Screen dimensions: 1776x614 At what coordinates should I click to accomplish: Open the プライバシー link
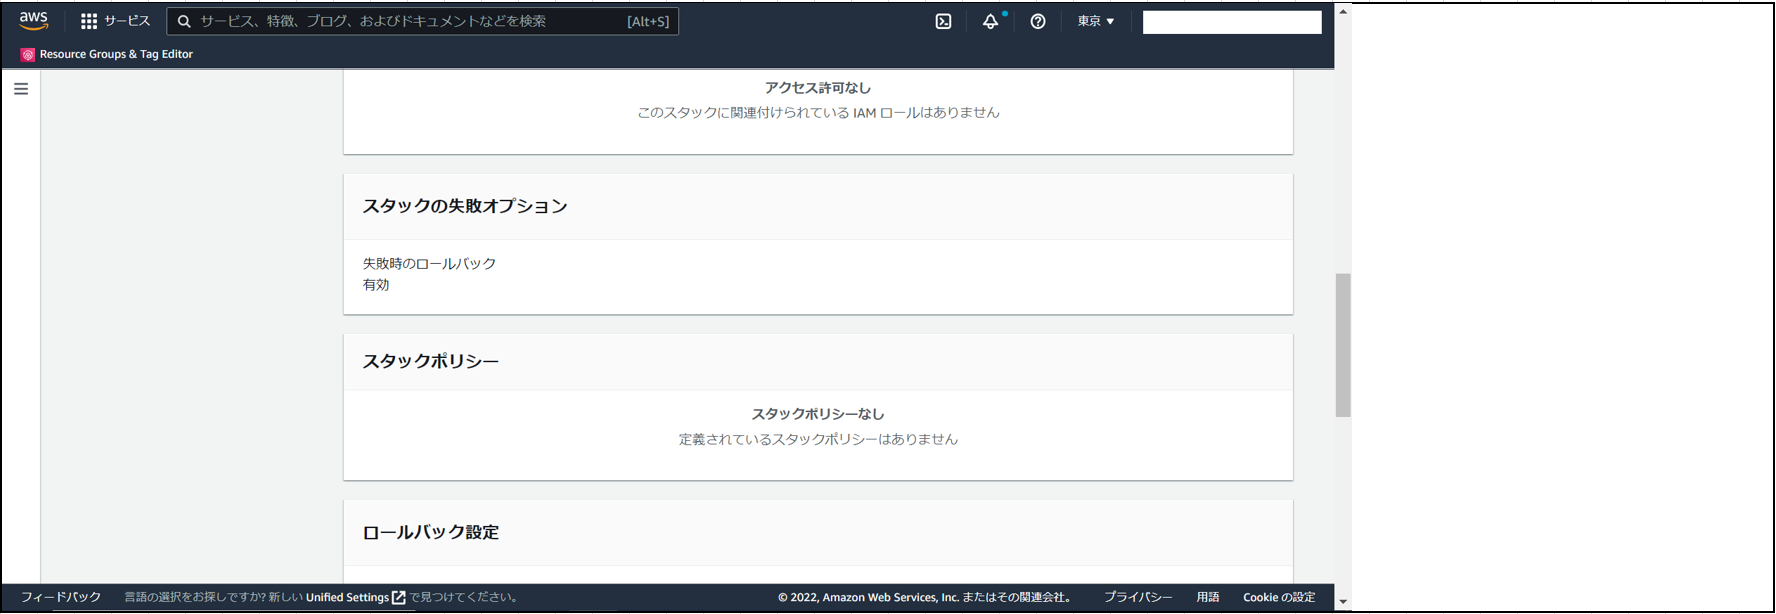[1138, 597]
